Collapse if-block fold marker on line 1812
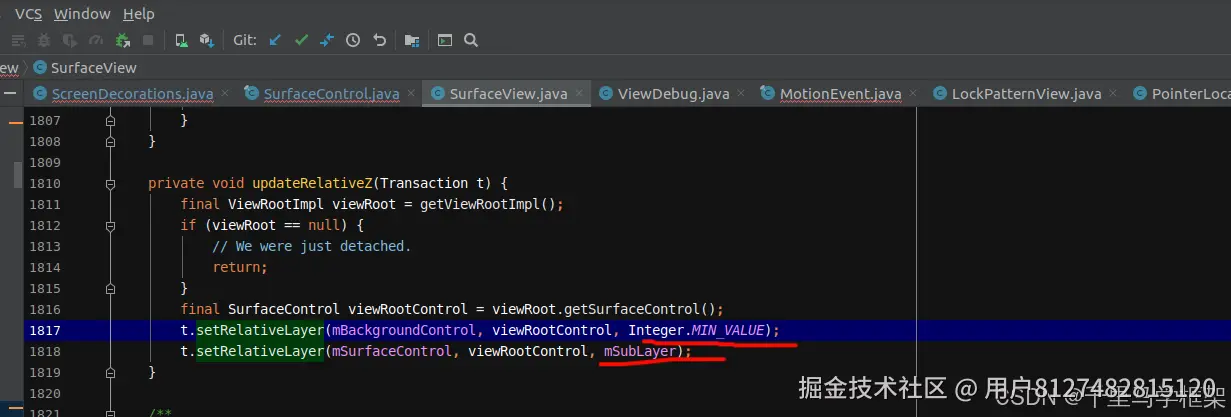Screen dimensions: 1231x417 pyautogui.click(x=110, y=225)
